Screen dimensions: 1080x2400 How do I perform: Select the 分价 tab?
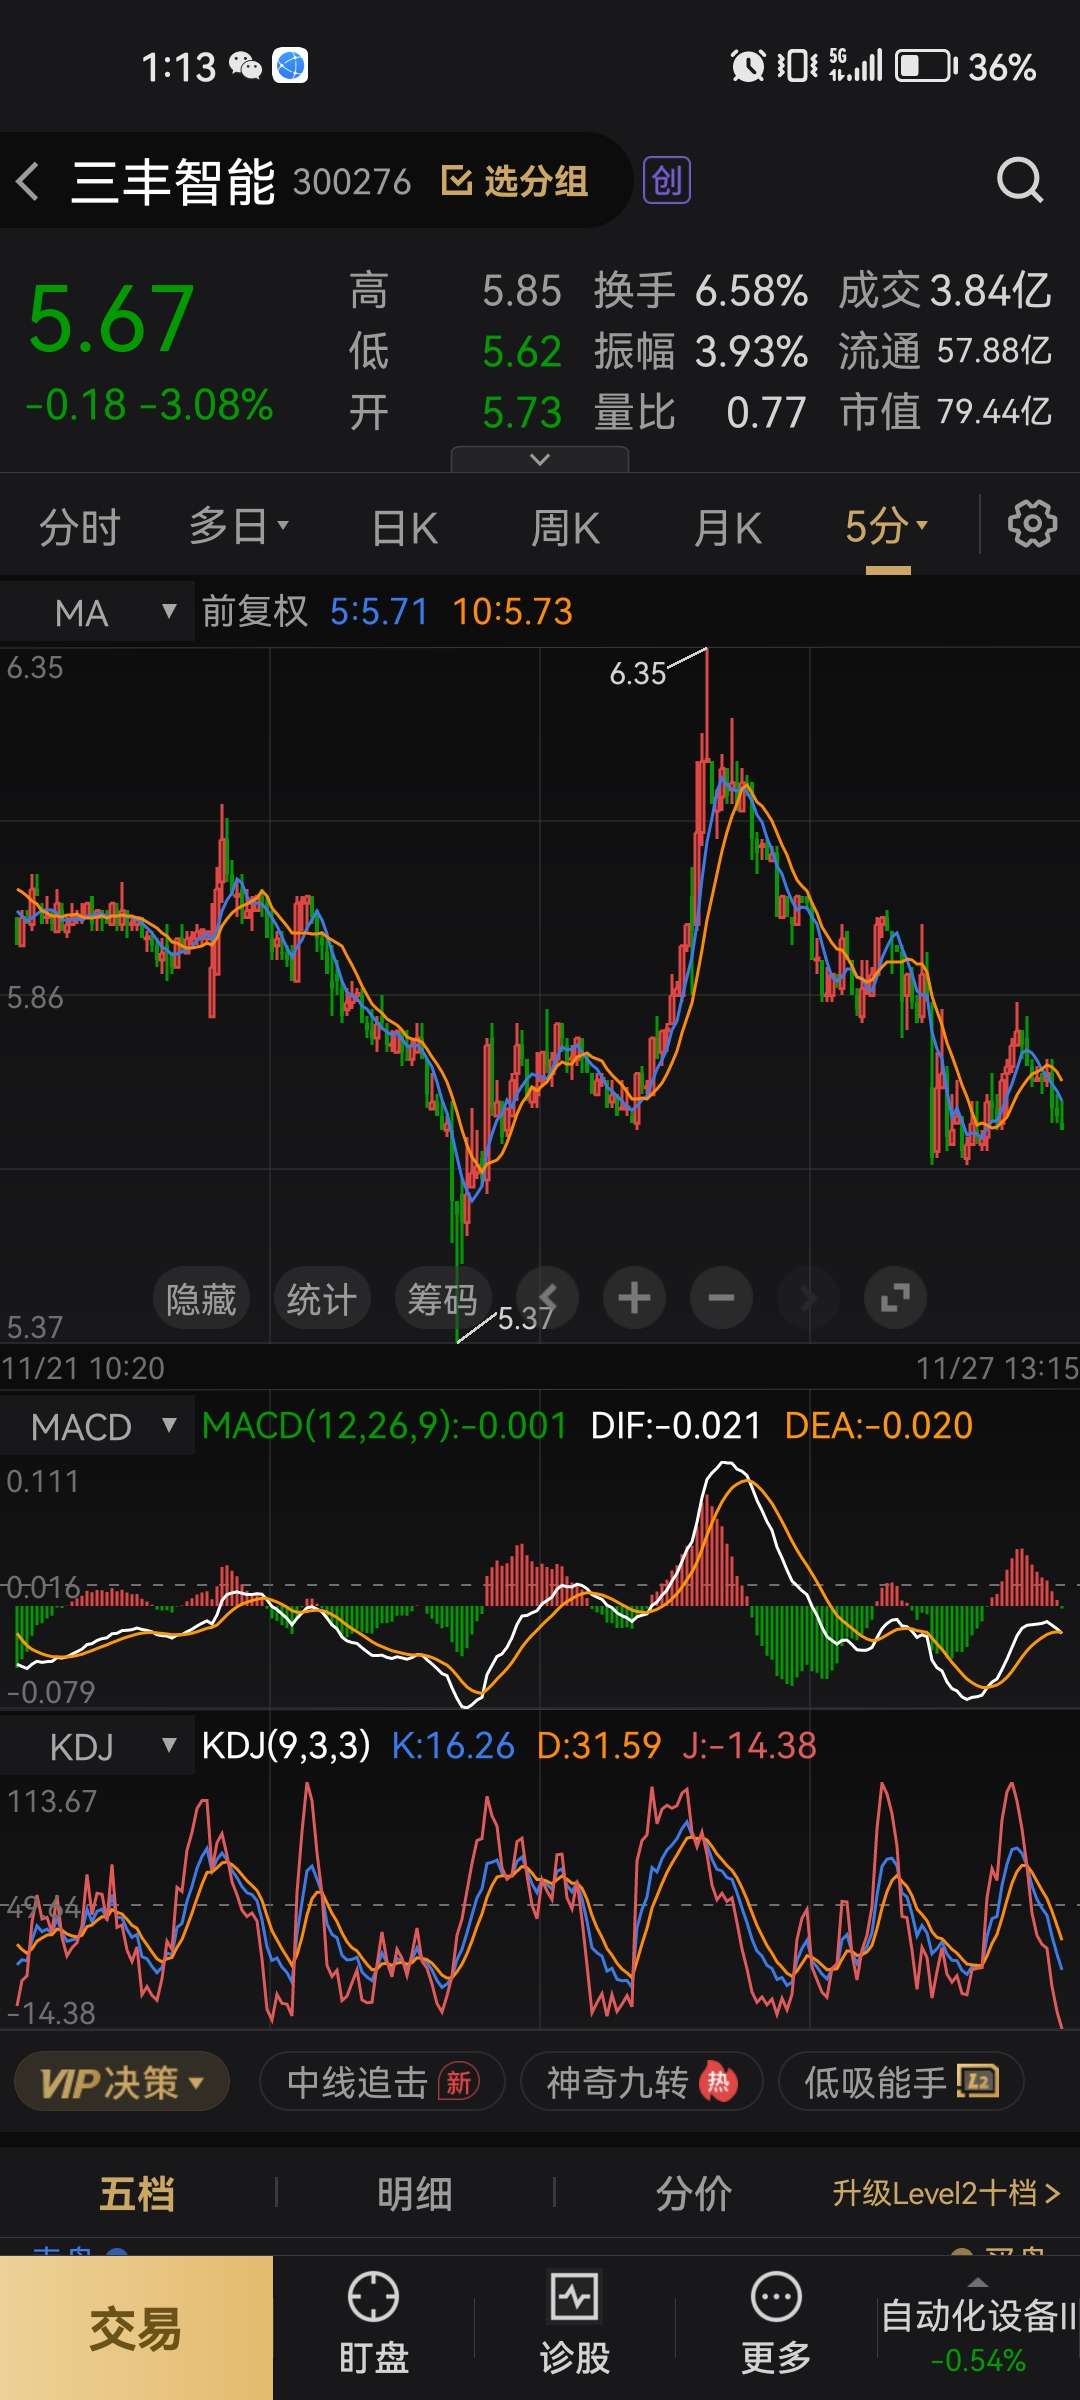pyautogui.click(x=694, y=2194)
